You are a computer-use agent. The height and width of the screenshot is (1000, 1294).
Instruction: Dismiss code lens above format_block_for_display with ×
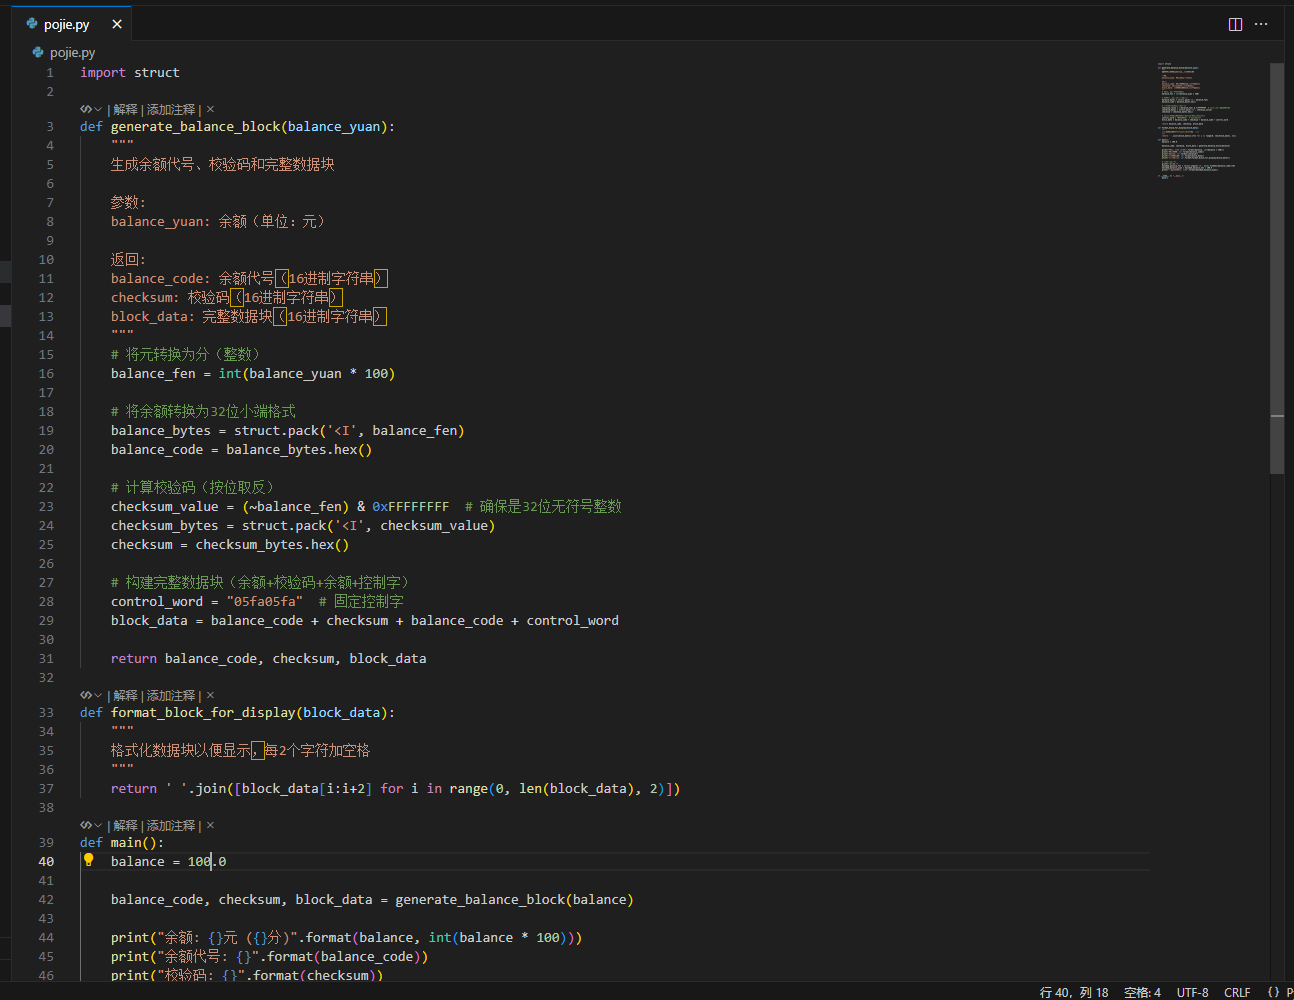[x=210, y=695]
